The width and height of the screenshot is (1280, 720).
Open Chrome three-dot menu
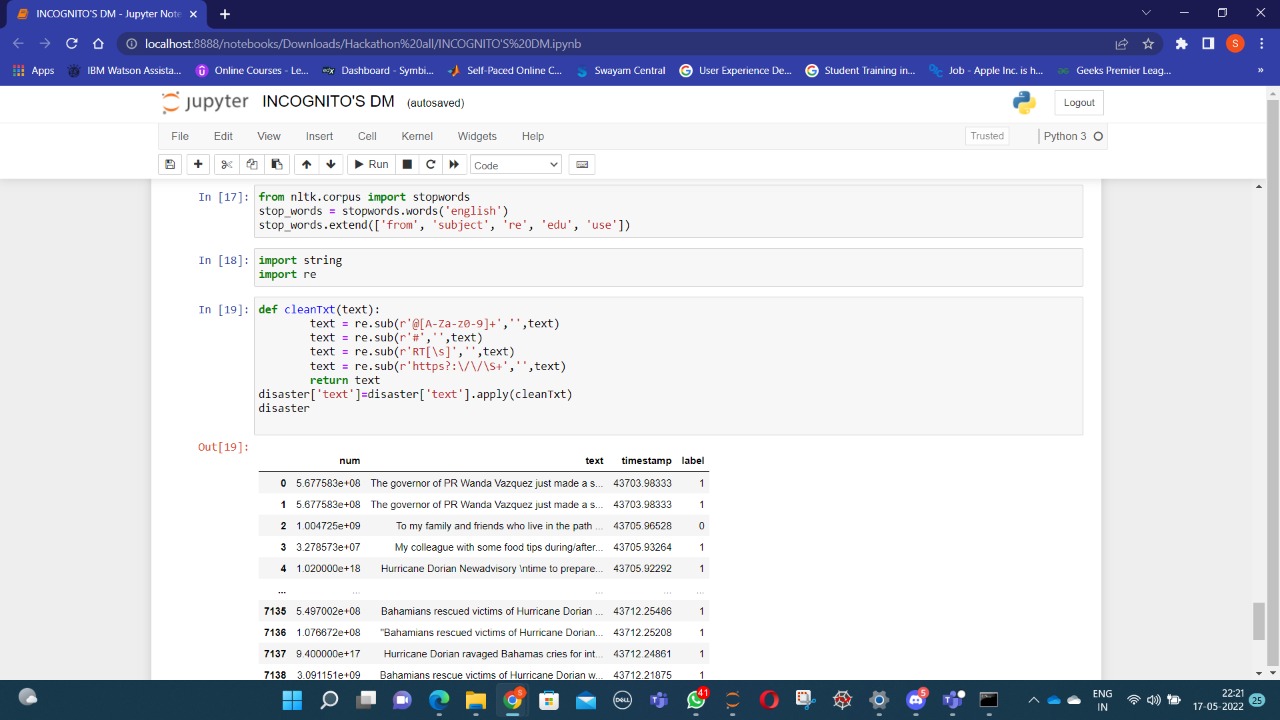[1260, 43]
